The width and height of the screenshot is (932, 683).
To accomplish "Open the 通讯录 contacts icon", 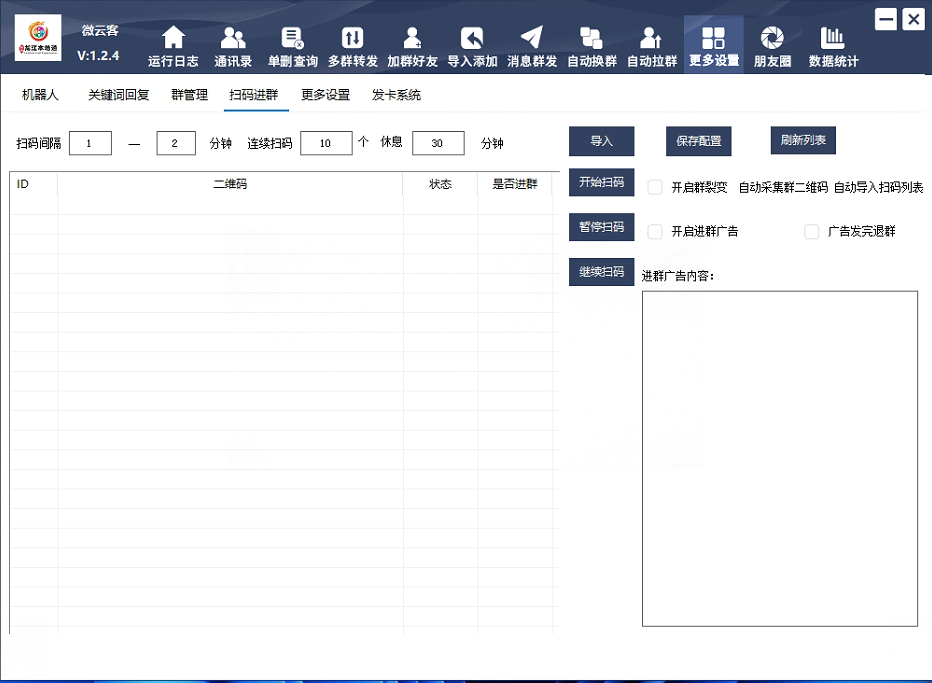I will click(233, 39).
